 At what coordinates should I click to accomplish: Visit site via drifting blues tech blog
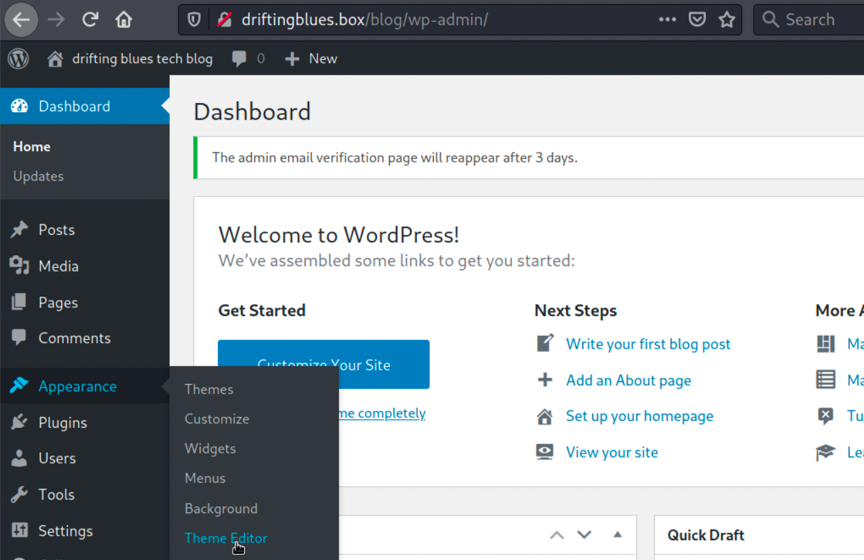(x=130, y=58)
